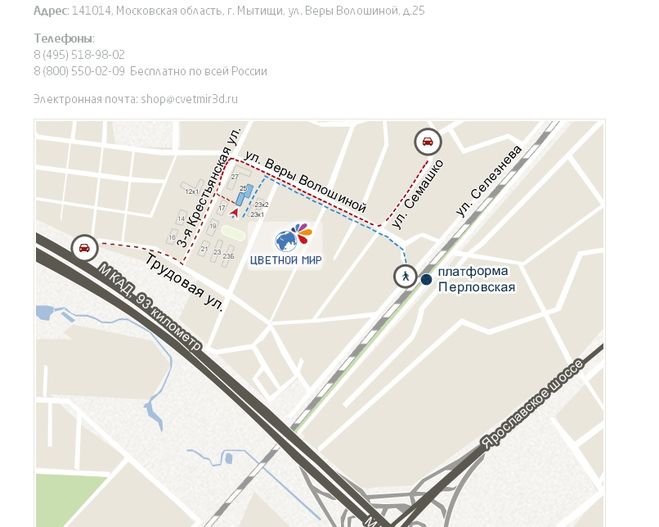Screen dimensions: 659x527
Task: Click phone number 8 (495) 518-98-02
Action: pyautogui.click(x=79, y=55)
